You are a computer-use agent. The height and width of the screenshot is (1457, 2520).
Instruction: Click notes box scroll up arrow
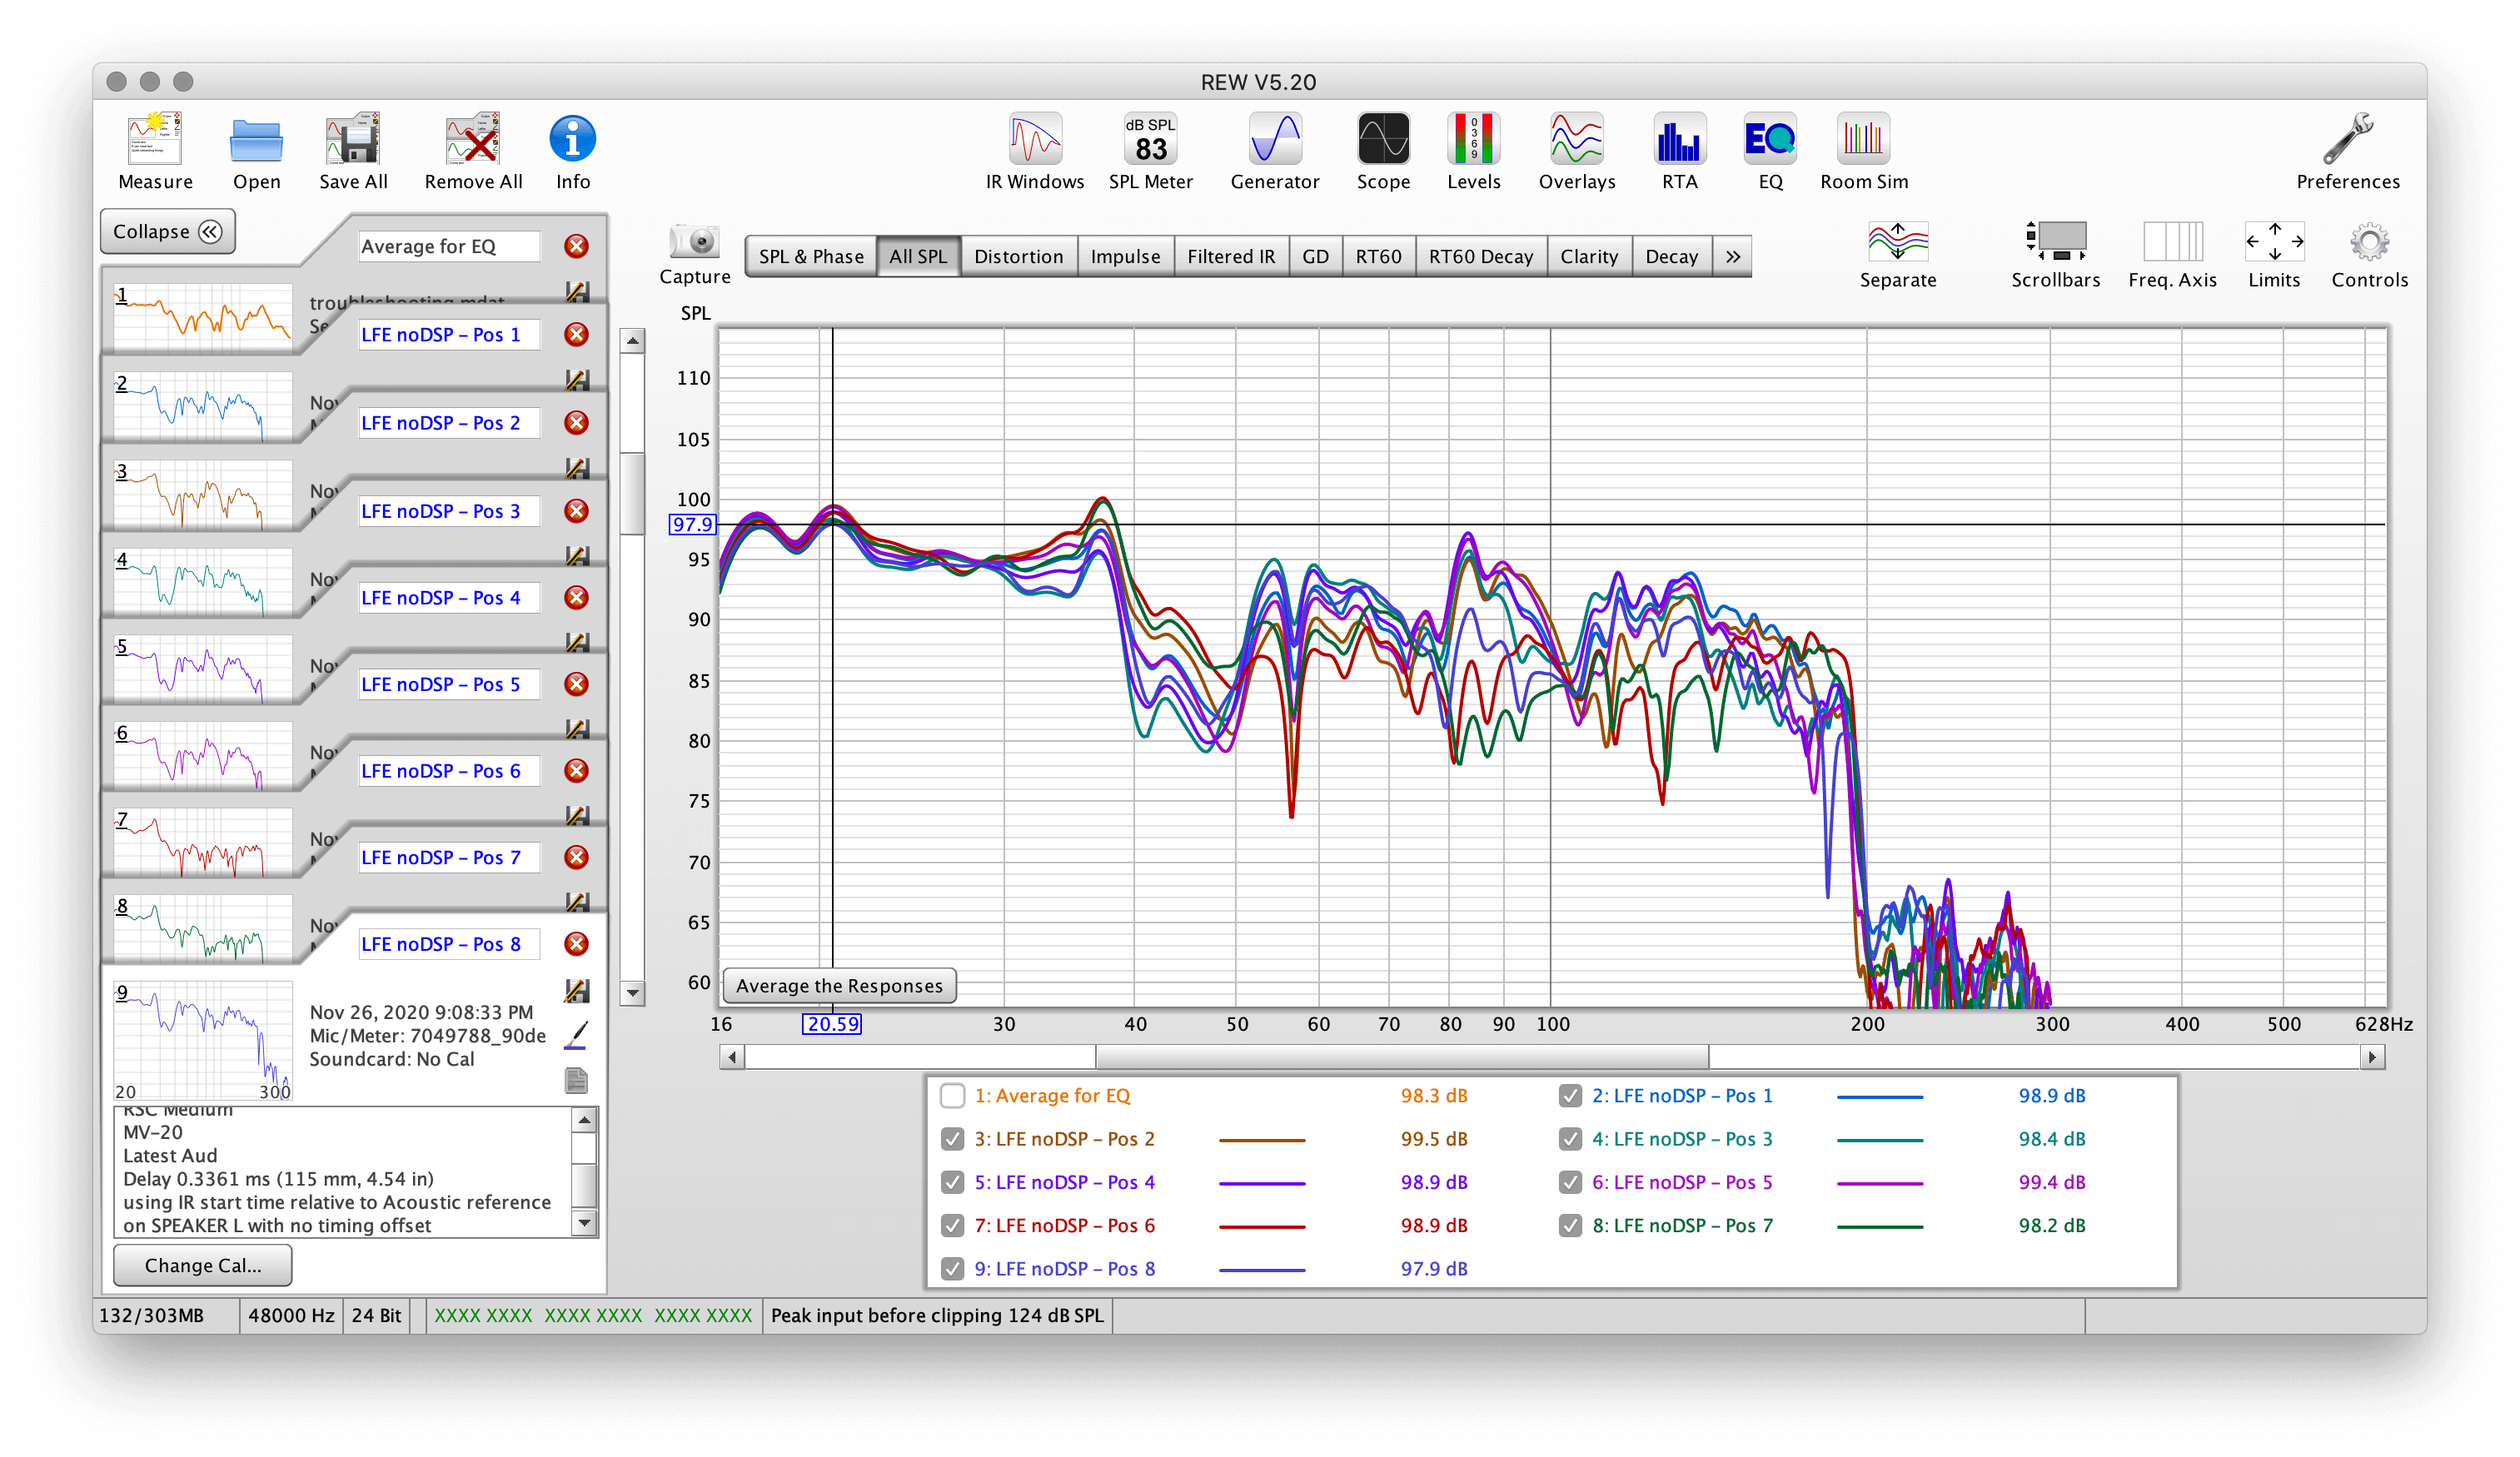pos(584,1120)
